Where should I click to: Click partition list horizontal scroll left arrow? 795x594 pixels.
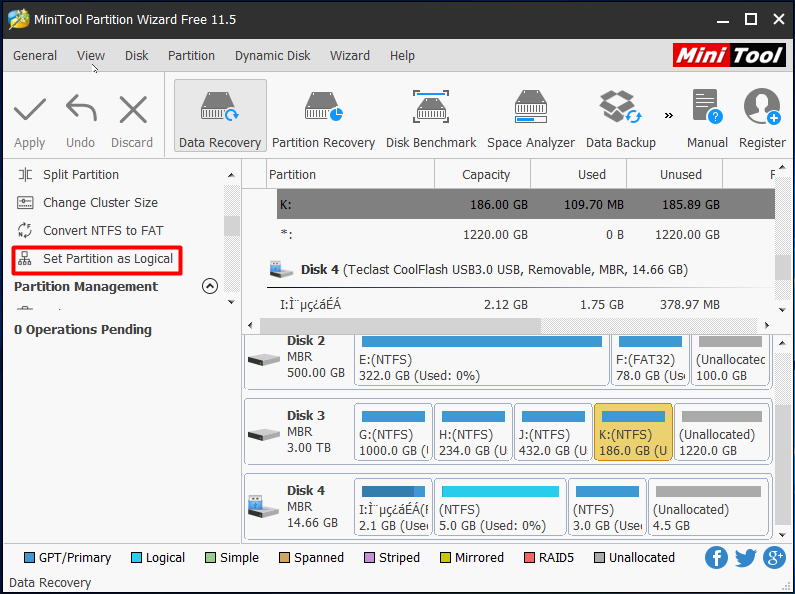click(250, 325)
